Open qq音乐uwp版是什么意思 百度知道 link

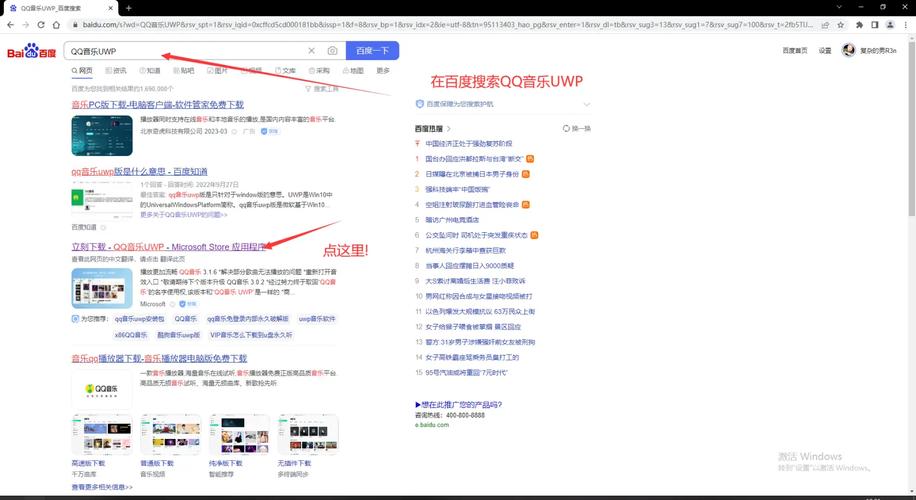tap(140, 172)
